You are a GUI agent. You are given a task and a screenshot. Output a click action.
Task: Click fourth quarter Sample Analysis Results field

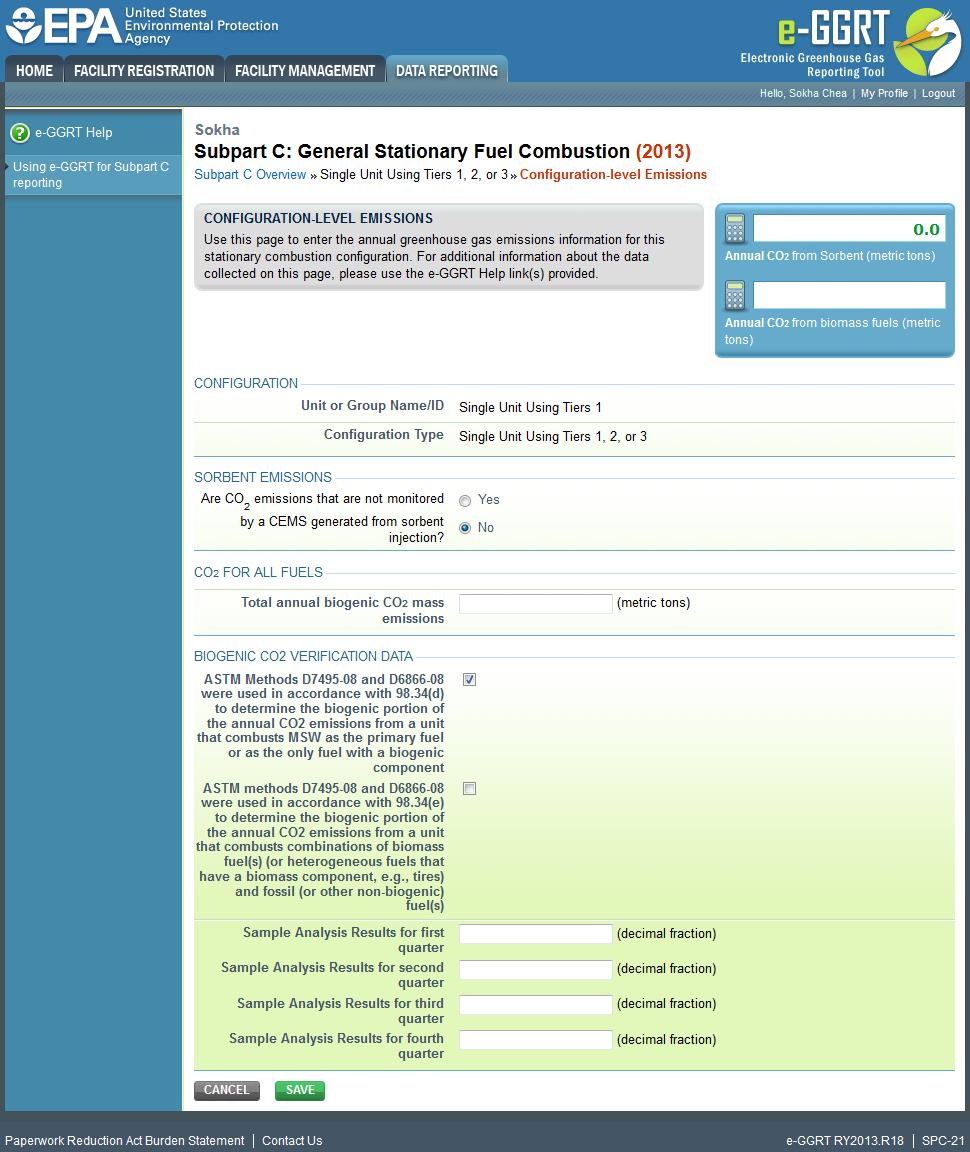pyautogui.click(x=536, y=1040)
